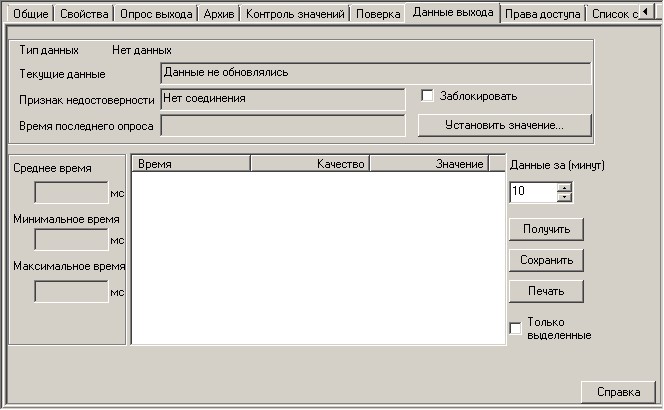Viewport: 664px width, 410px height.
Task: Click the Данные за (минут) label
Action: pyautogui.click(x=557, y=165)
